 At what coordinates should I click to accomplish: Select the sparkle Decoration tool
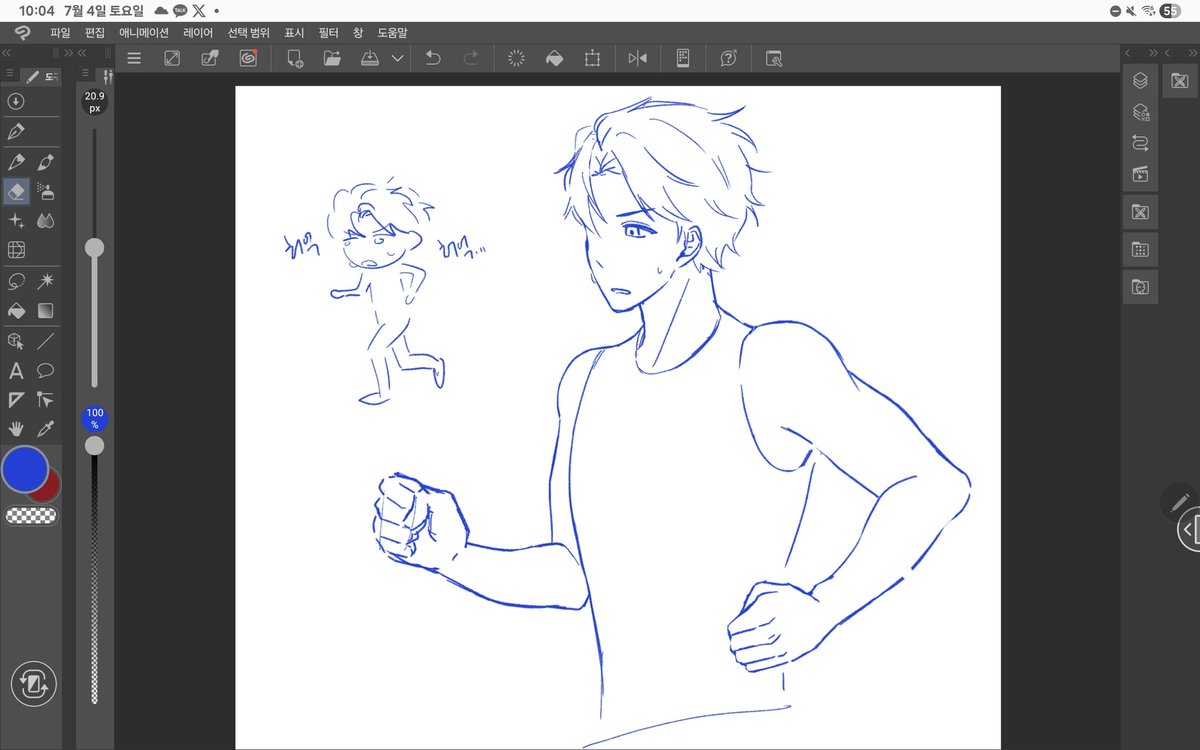pyautogui.click(x=16, y=221)
